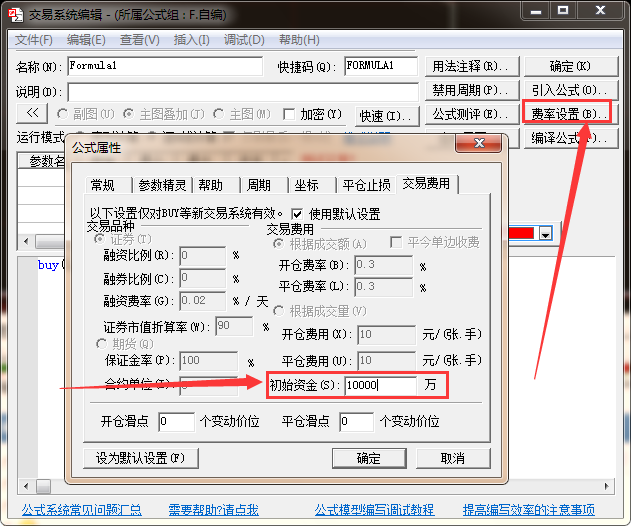Cancel the 公式属性 dialog with 取消

click(452, 458)
